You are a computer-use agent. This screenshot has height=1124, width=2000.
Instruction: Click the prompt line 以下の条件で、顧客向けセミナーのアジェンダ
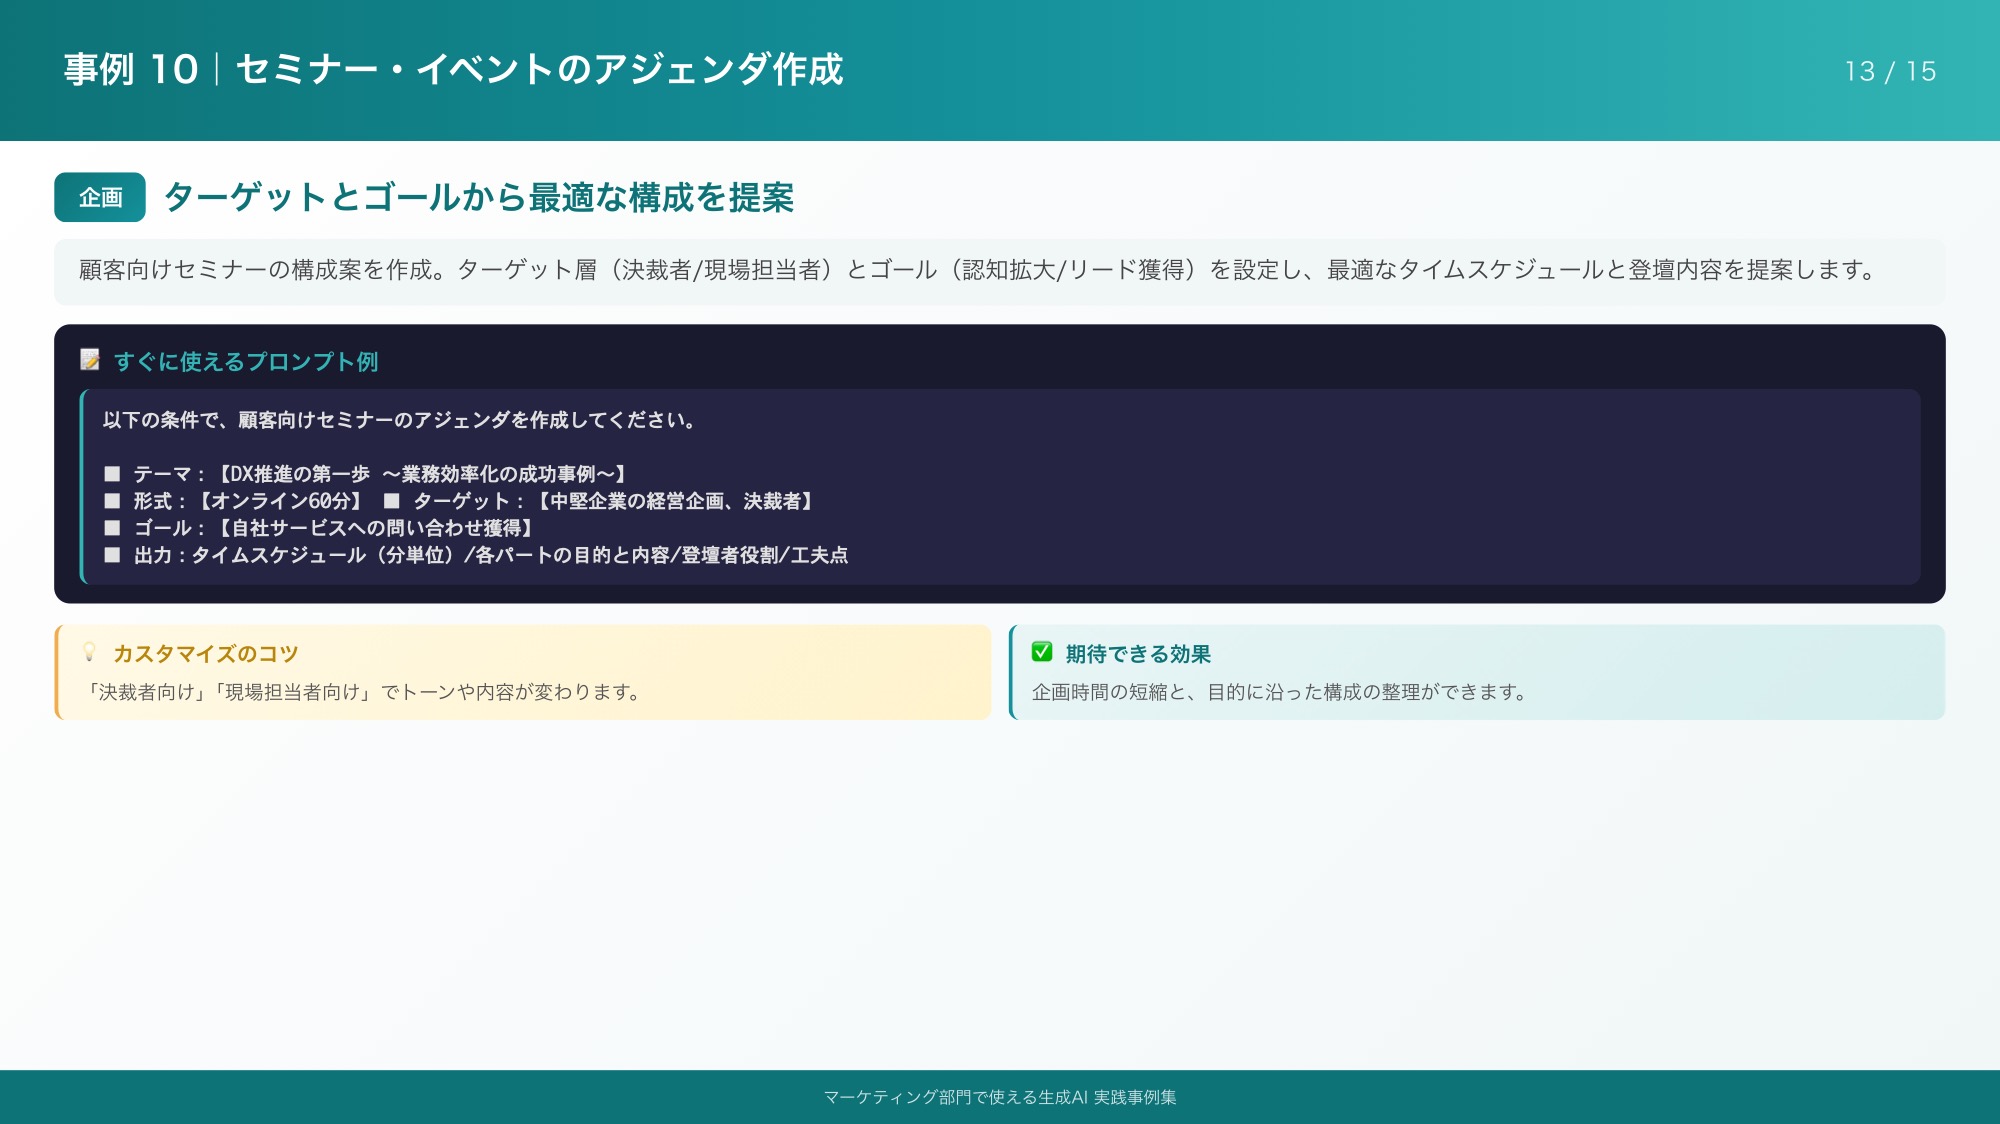[x=400, y=420]
